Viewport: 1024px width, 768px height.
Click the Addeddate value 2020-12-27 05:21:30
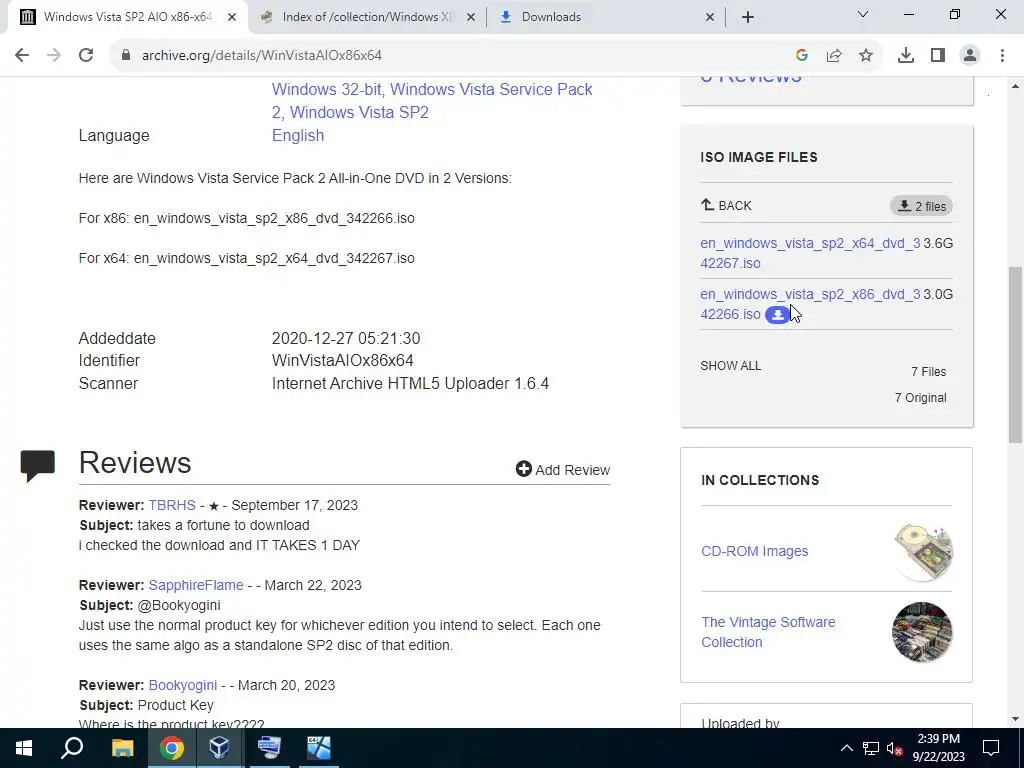click(346, 338)
